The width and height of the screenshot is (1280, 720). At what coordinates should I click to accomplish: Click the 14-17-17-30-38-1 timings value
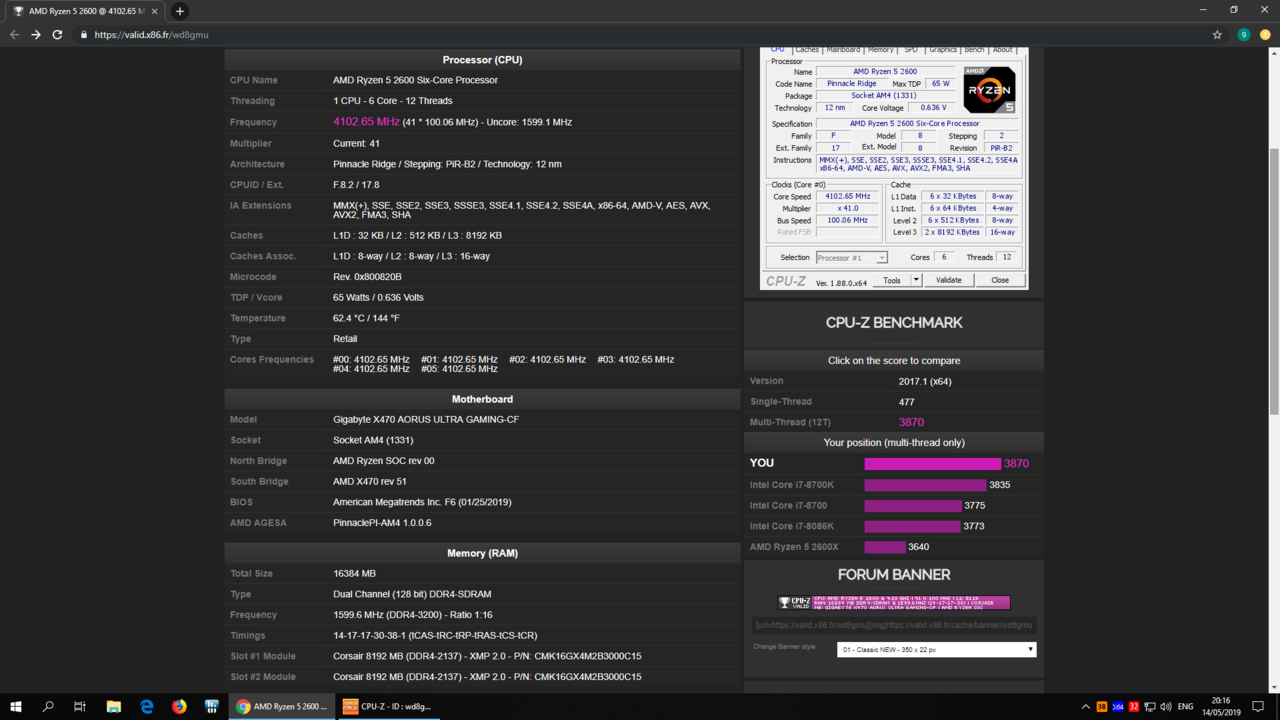tap(435, 636)
